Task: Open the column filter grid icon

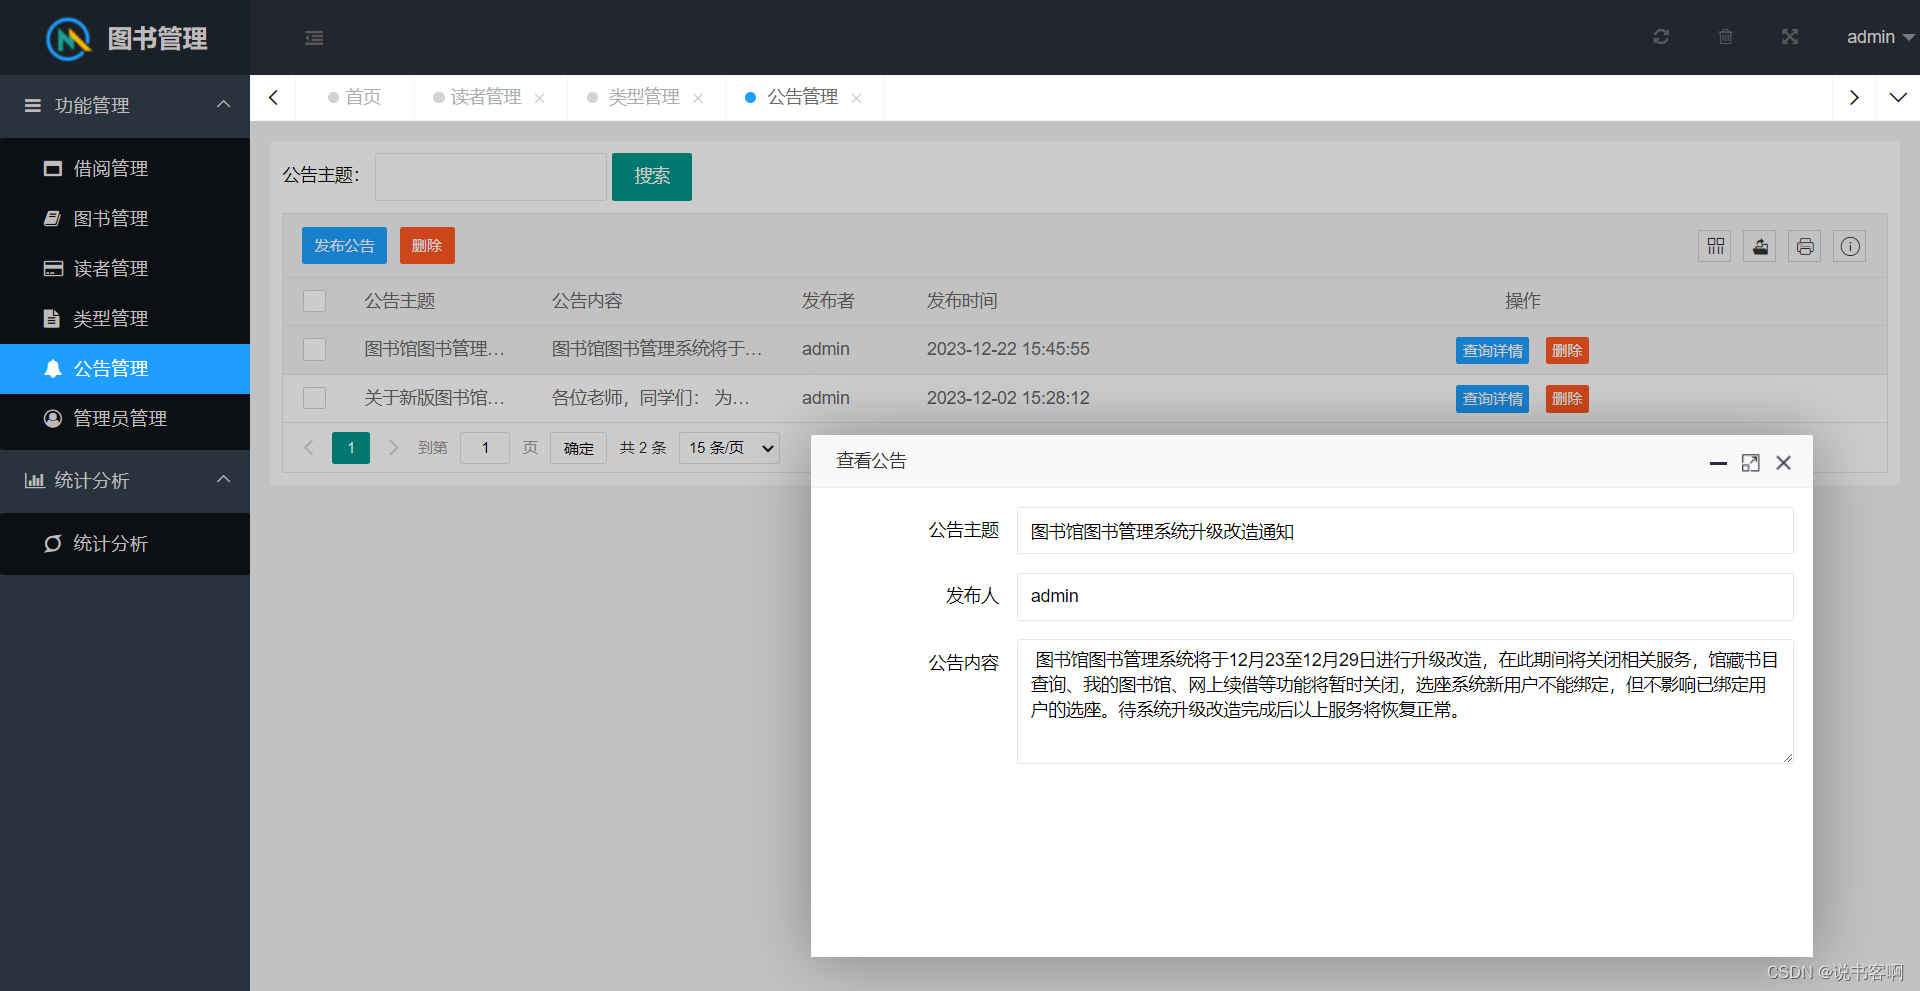Action: 1715,246
